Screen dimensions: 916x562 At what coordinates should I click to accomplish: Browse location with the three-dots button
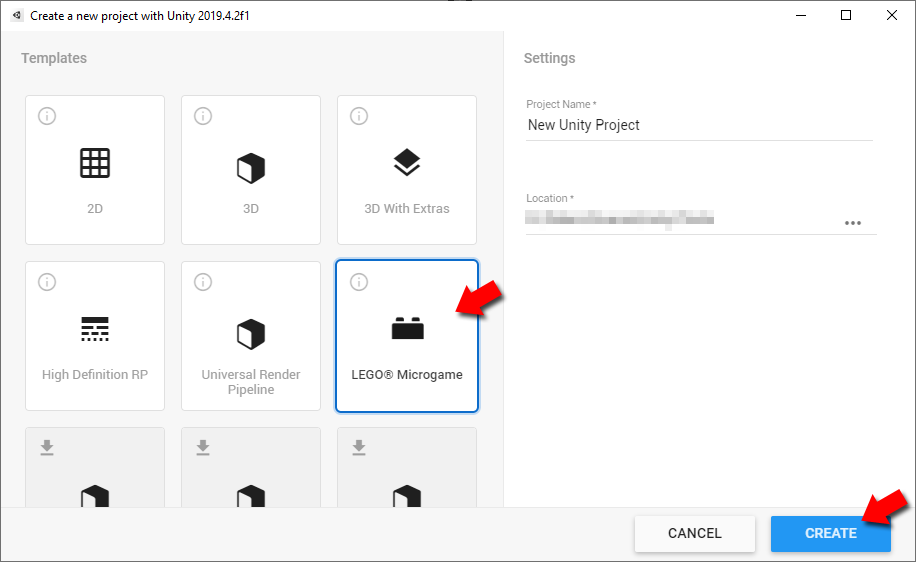coord(852,223)
